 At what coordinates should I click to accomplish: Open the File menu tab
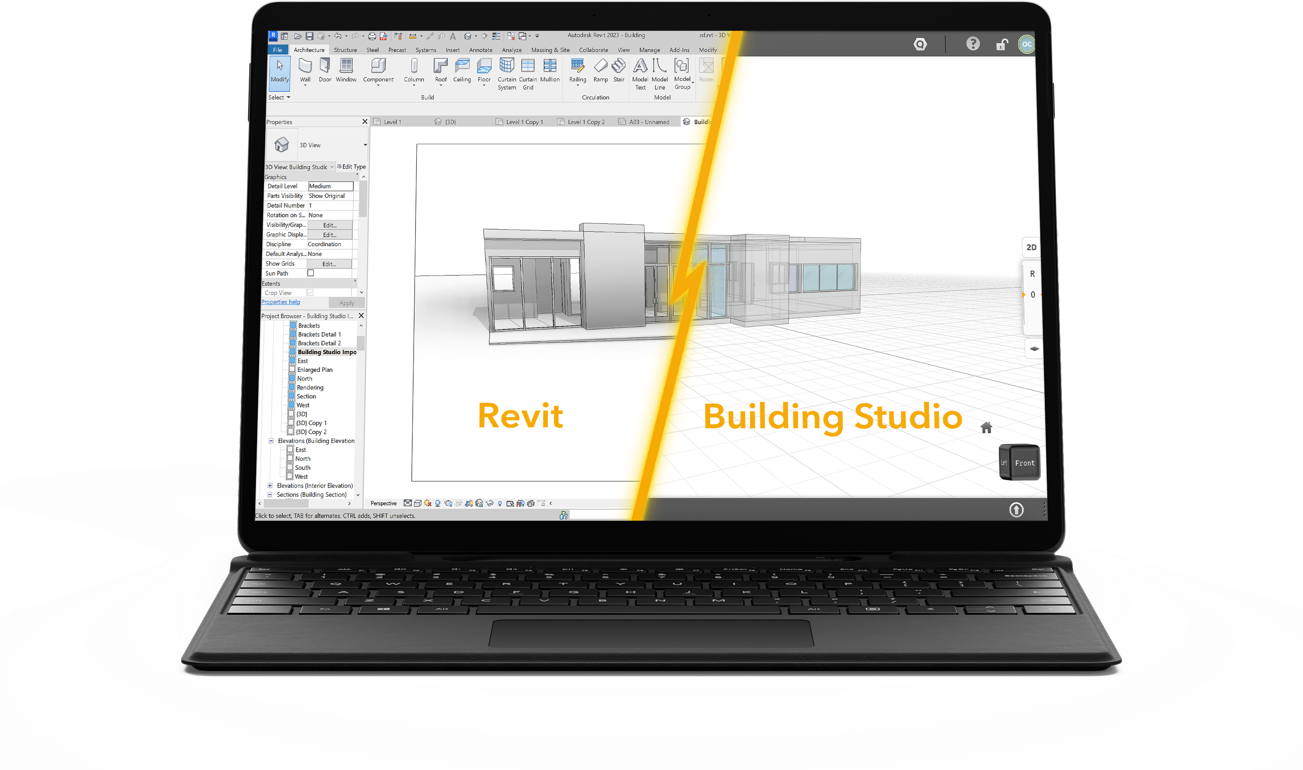pos(277,50)
